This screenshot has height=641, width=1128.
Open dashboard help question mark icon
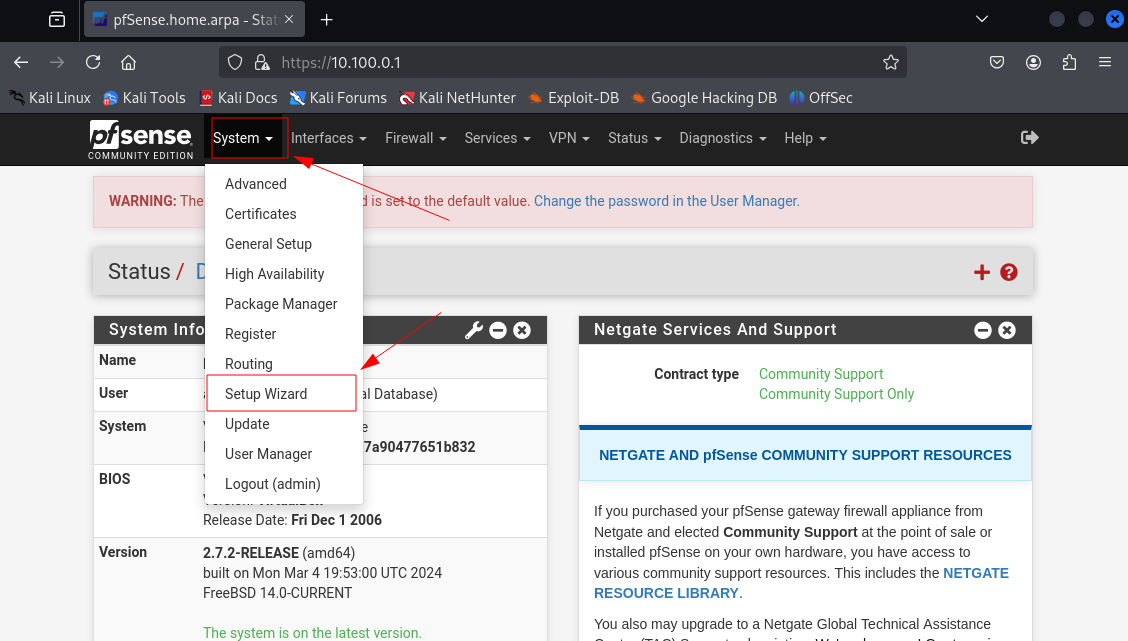coord(1009,272)
